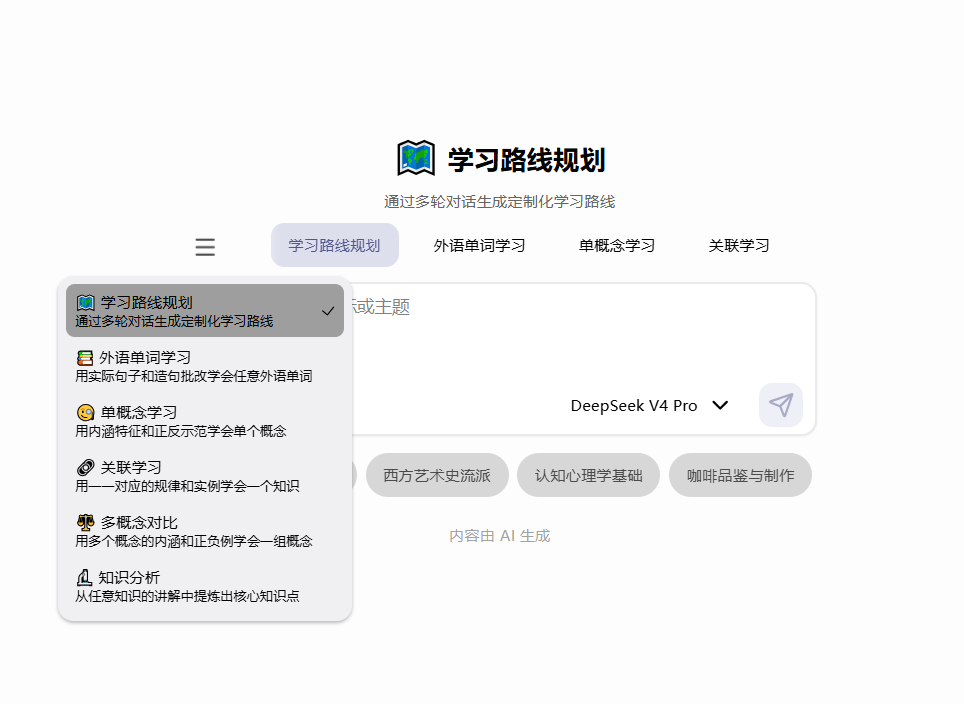Open the 关联学习 tab

[x=738, y=245]
